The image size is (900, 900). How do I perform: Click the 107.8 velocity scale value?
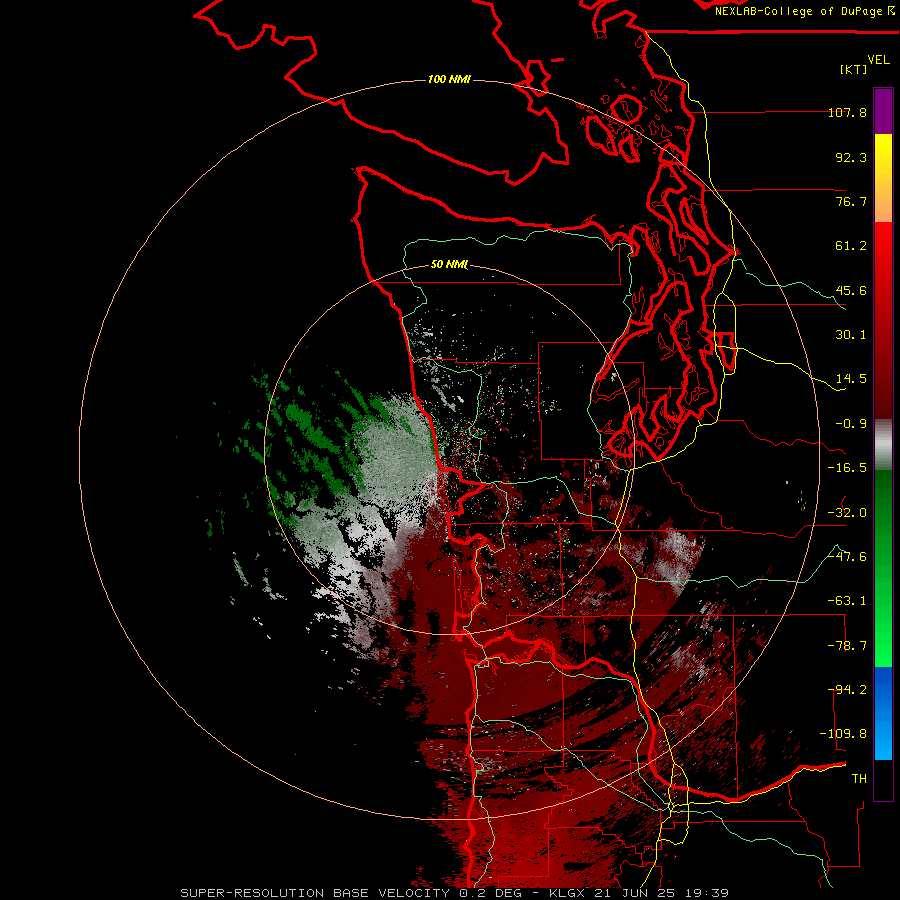(847, 112)
